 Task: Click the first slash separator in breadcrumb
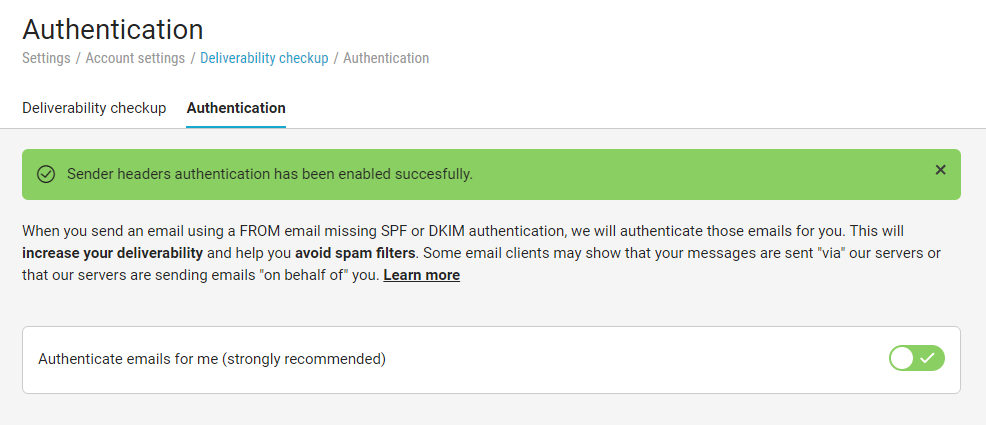point(78,58)
